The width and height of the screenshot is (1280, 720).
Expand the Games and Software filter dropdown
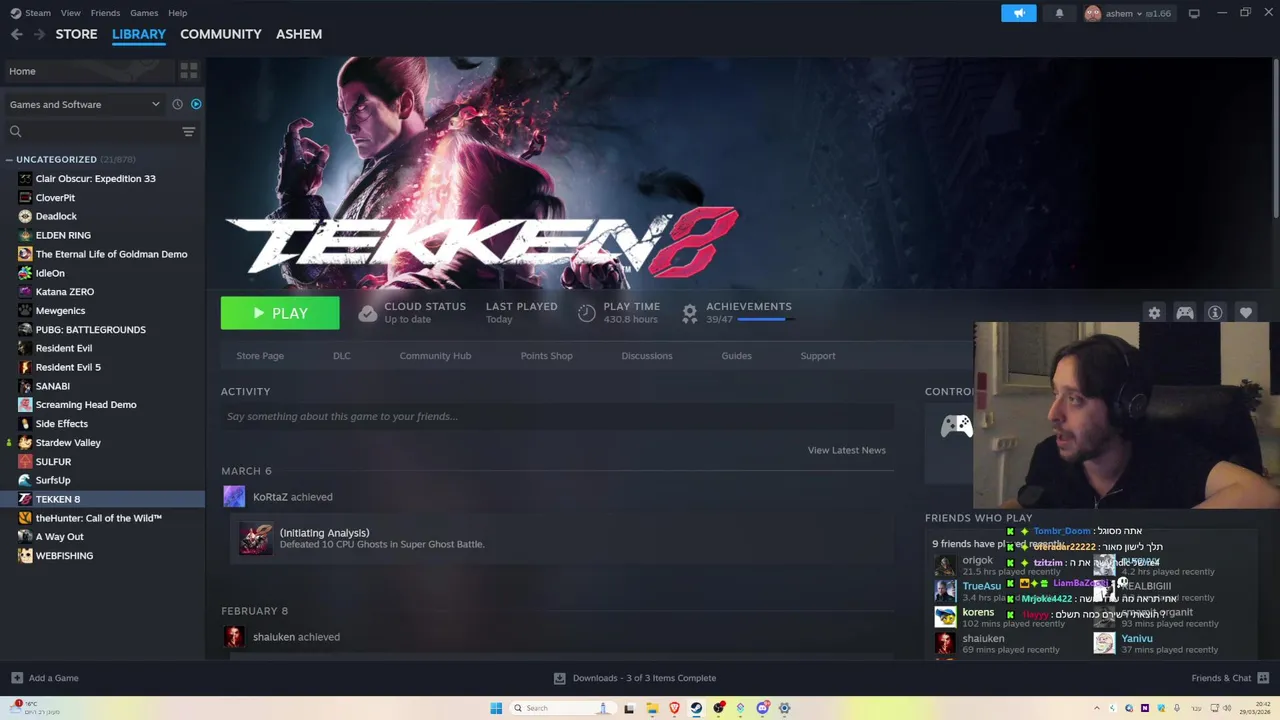(84, 104)
